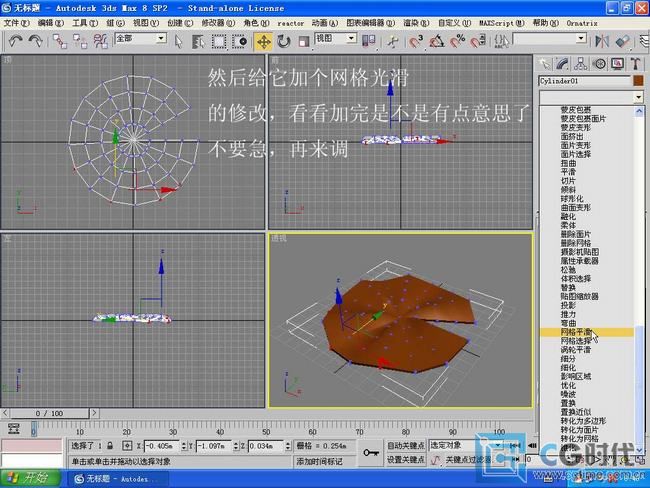Click Use Pivot Point Center icon
The width and height of the screenshot is (650, 488).
click(369, 41)
